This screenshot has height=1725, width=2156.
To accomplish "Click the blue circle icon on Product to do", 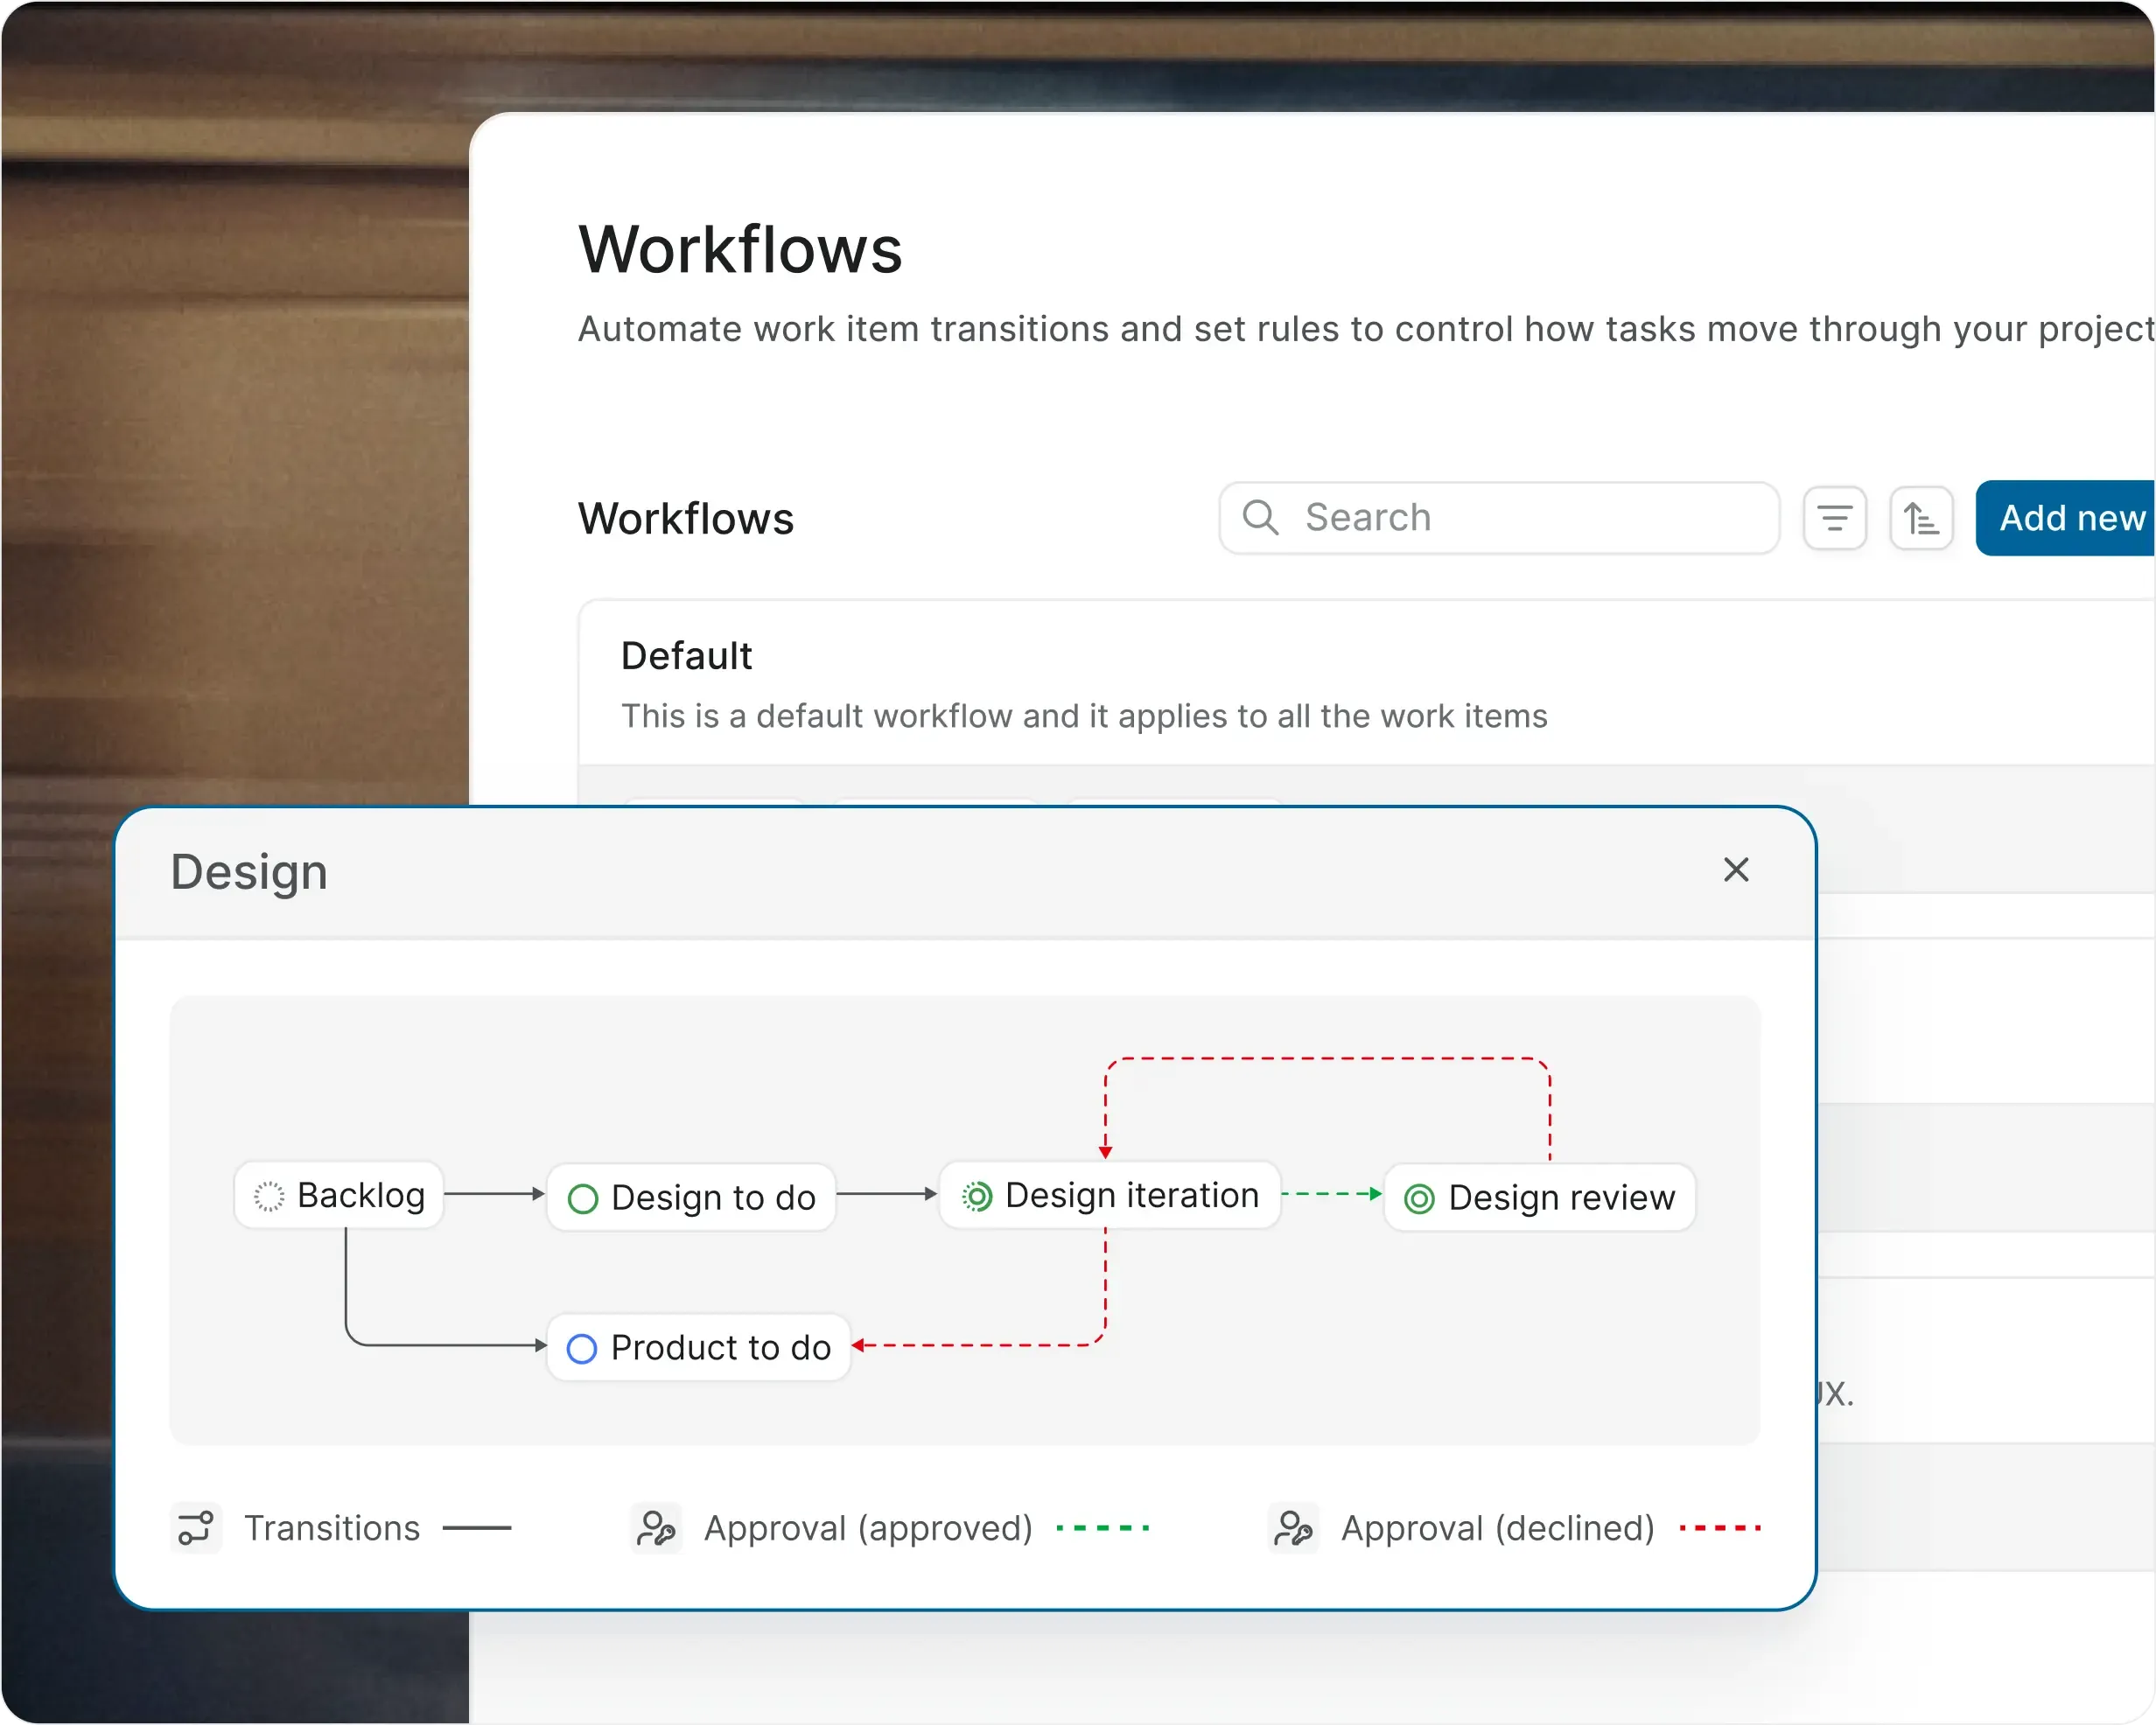I will [582, 1348].
